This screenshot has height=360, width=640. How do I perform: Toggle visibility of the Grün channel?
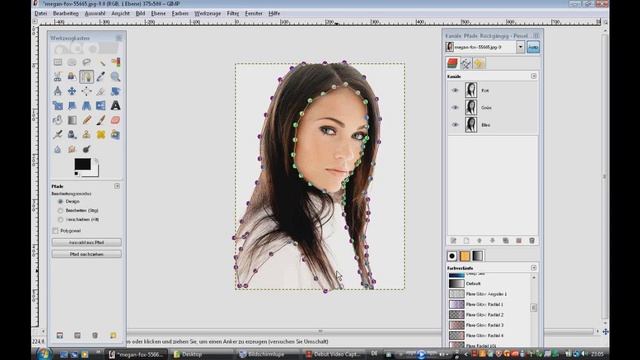tap(455, 107)
